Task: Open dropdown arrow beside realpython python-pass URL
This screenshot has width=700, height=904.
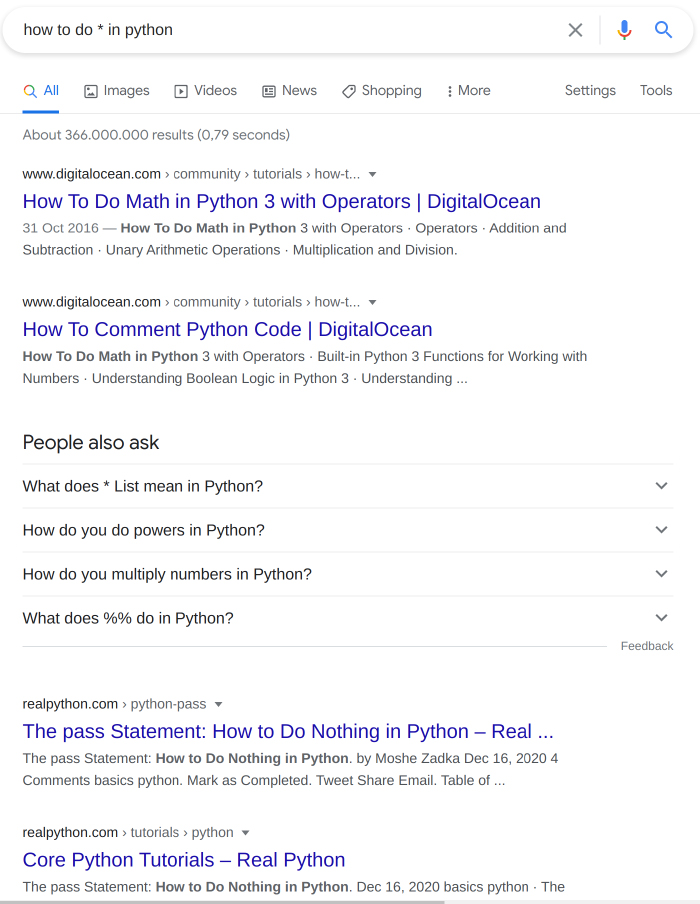Action: coord(219,704)
